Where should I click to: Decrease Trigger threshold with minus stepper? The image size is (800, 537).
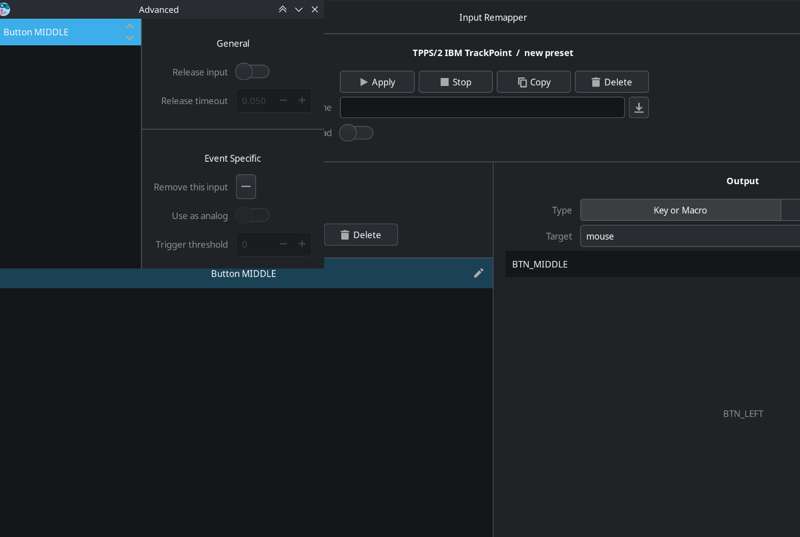click(x=284, y=244)
